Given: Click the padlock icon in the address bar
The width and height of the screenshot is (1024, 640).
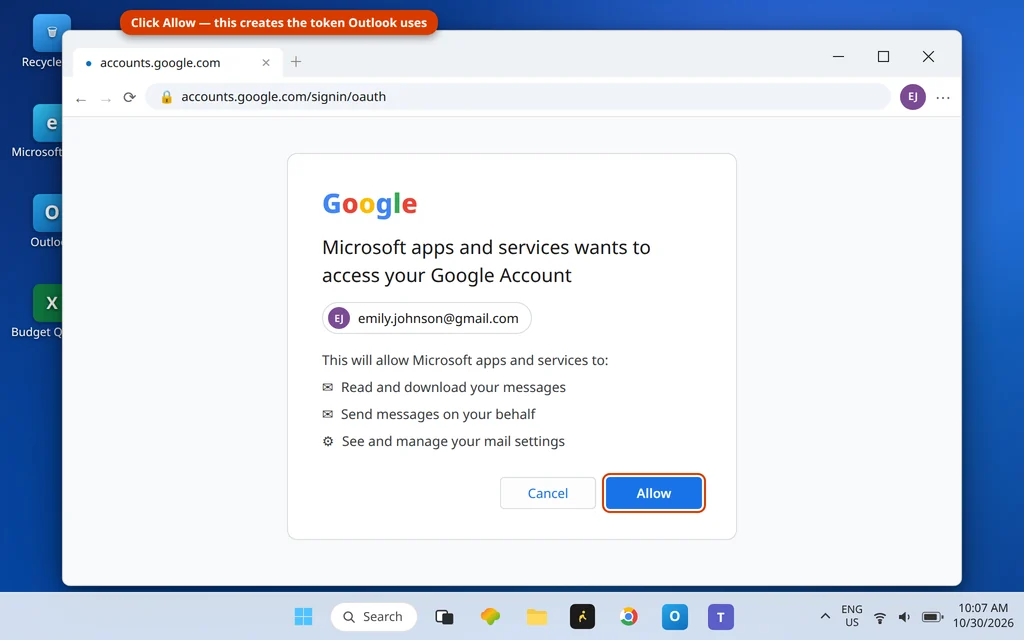Looking at the screenshot, I should point(167,97).
